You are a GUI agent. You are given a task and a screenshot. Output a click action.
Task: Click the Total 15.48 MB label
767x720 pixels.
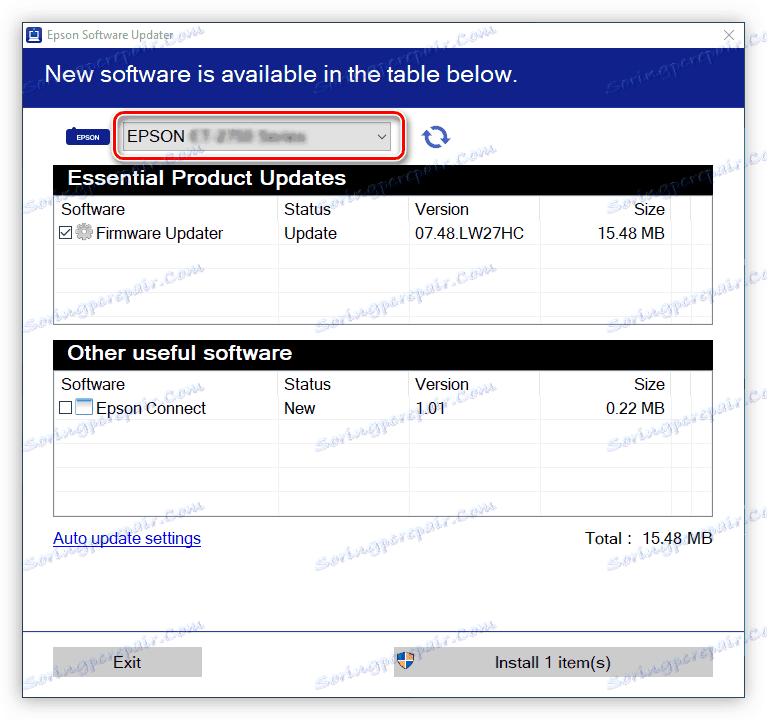pos(649,539)
